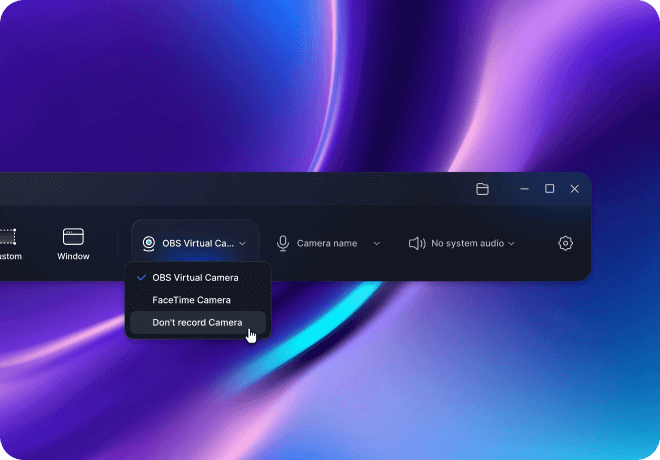Click the microphone icon
This screenshot has width=660, height=460.
[x=283, y=243]
